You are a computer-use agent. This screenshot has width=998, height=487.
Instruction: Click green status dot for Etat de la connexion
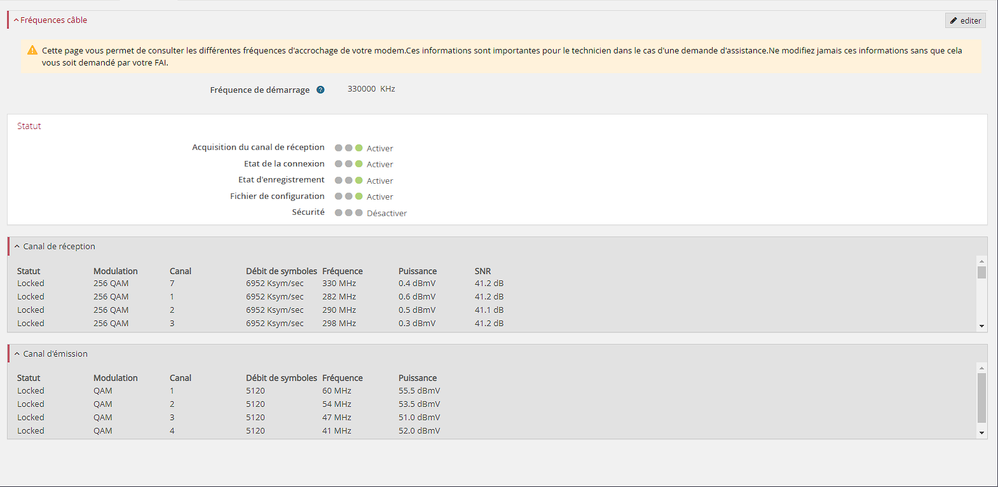pyautogui.click(x=359, y=164)
